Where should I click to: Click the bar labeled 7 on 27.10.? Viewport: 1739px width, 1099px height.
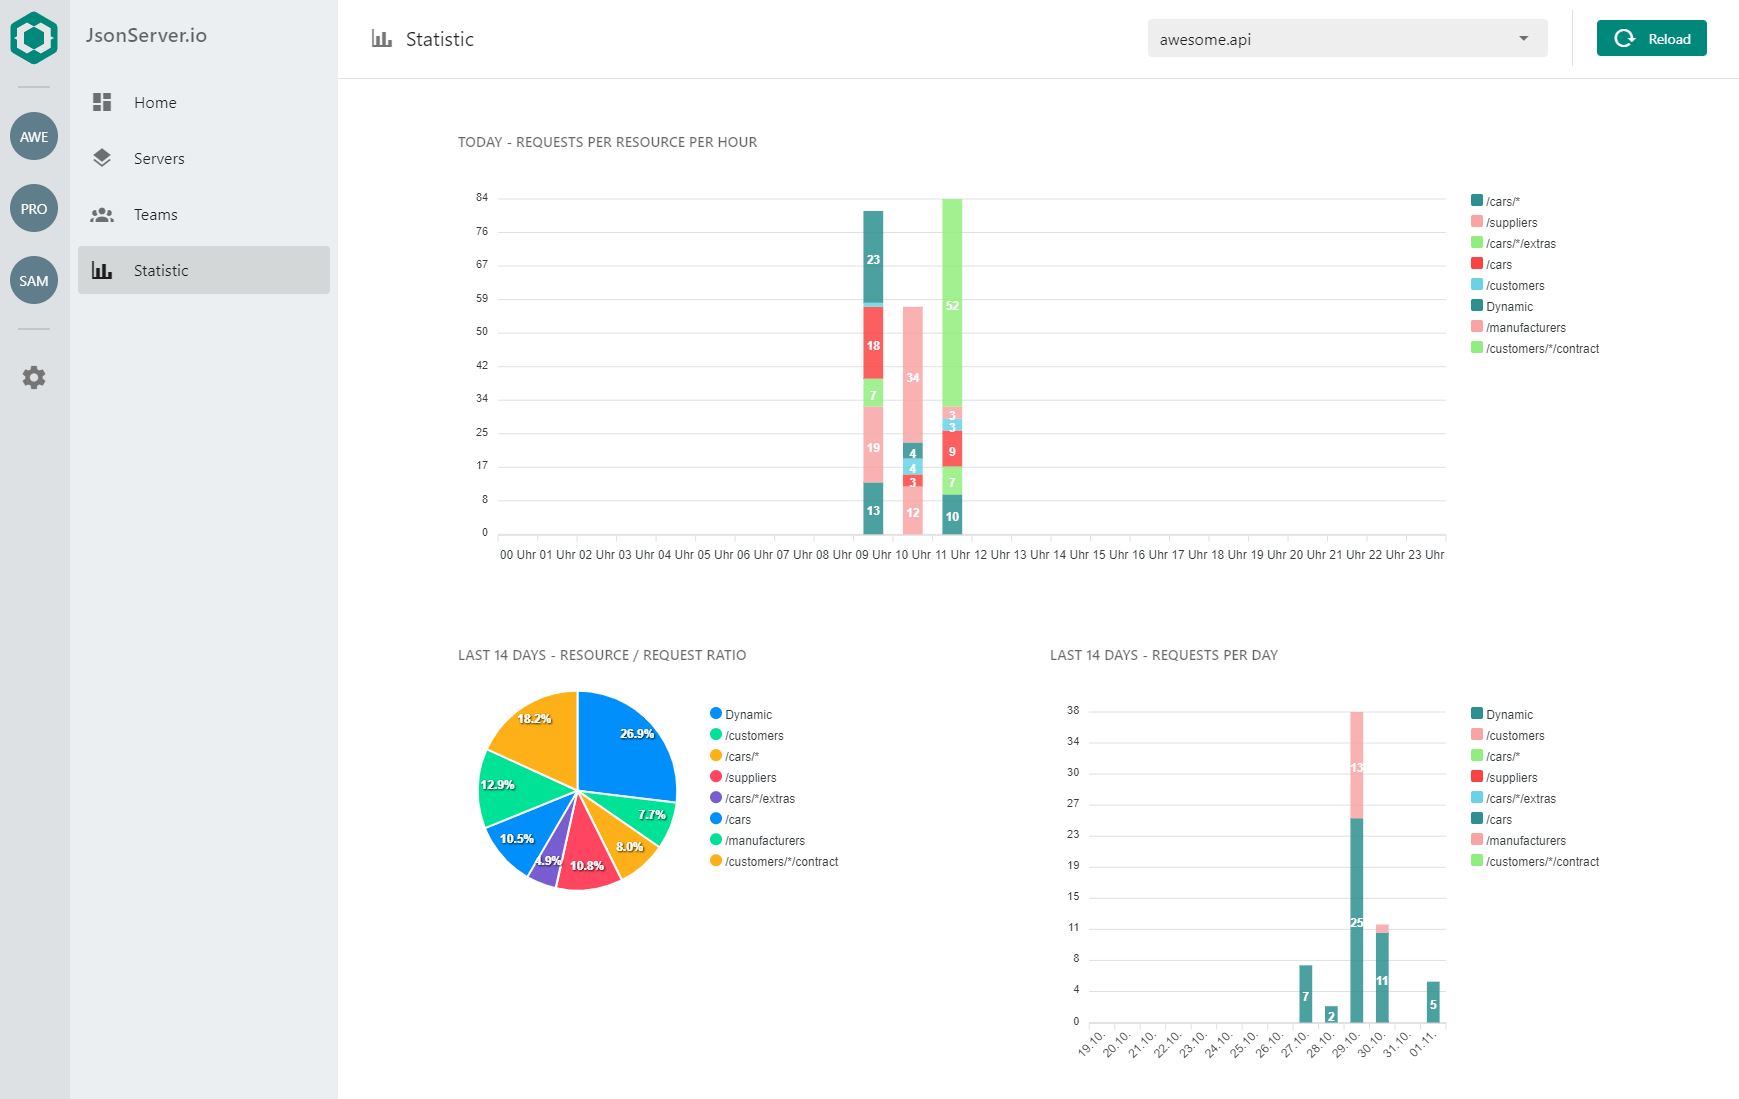[1306, 994]
